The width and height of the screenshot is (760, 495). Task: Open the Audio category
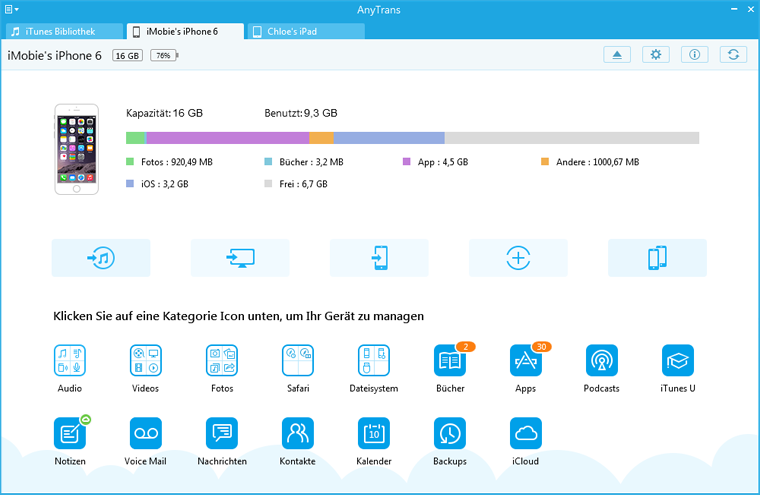[x=70, y=360]
